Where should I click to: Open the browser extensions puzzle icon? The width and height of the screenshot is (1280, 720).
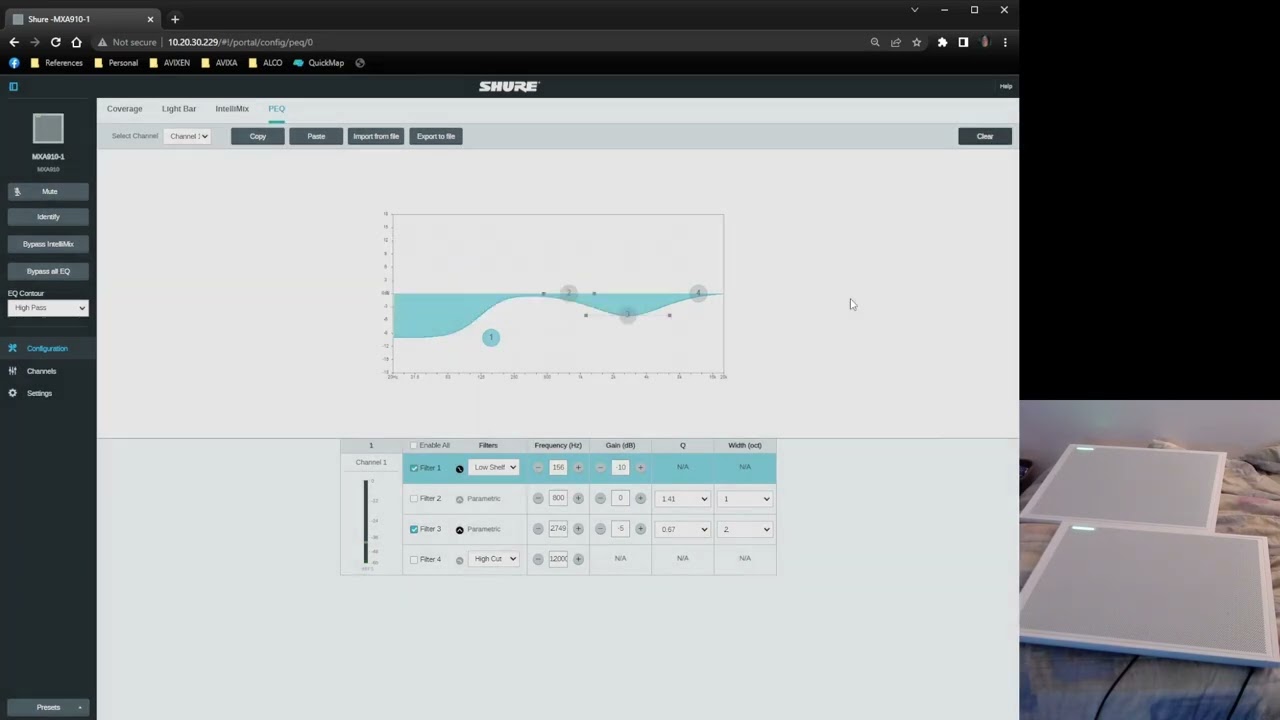click(x=942, y=42)
